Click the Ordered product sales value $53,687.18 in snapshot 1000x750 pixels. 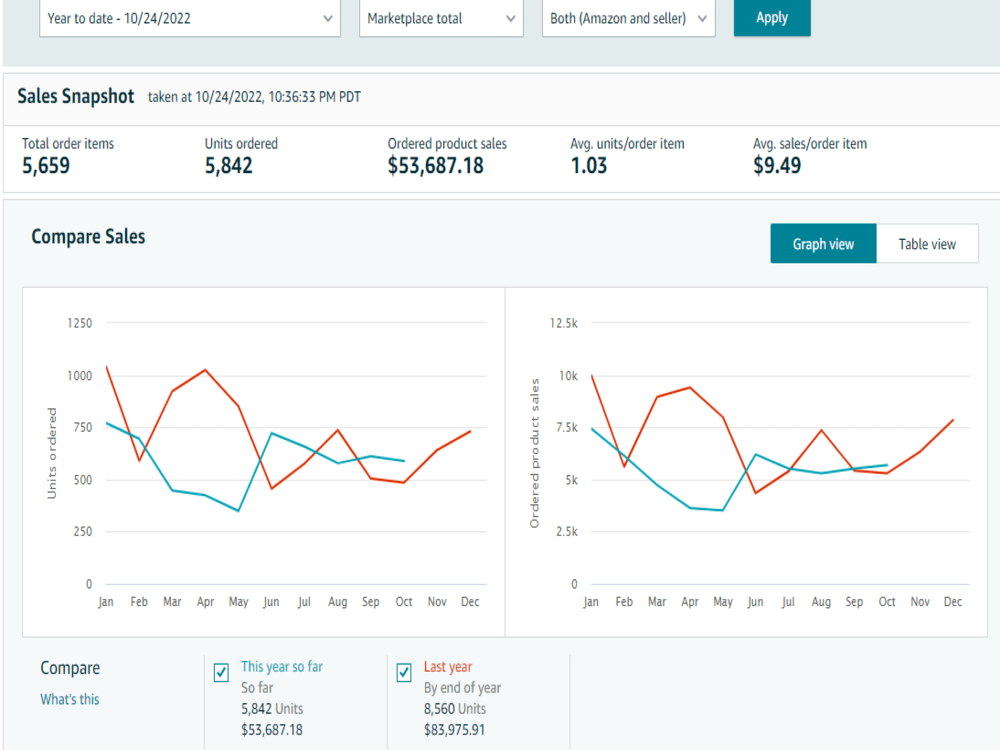[x=436, y=166]
